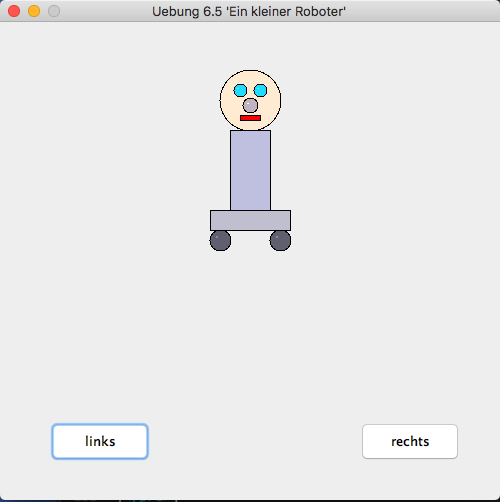Click the disabled gray zoom button
500x502 pixels.
pos(54,11)
